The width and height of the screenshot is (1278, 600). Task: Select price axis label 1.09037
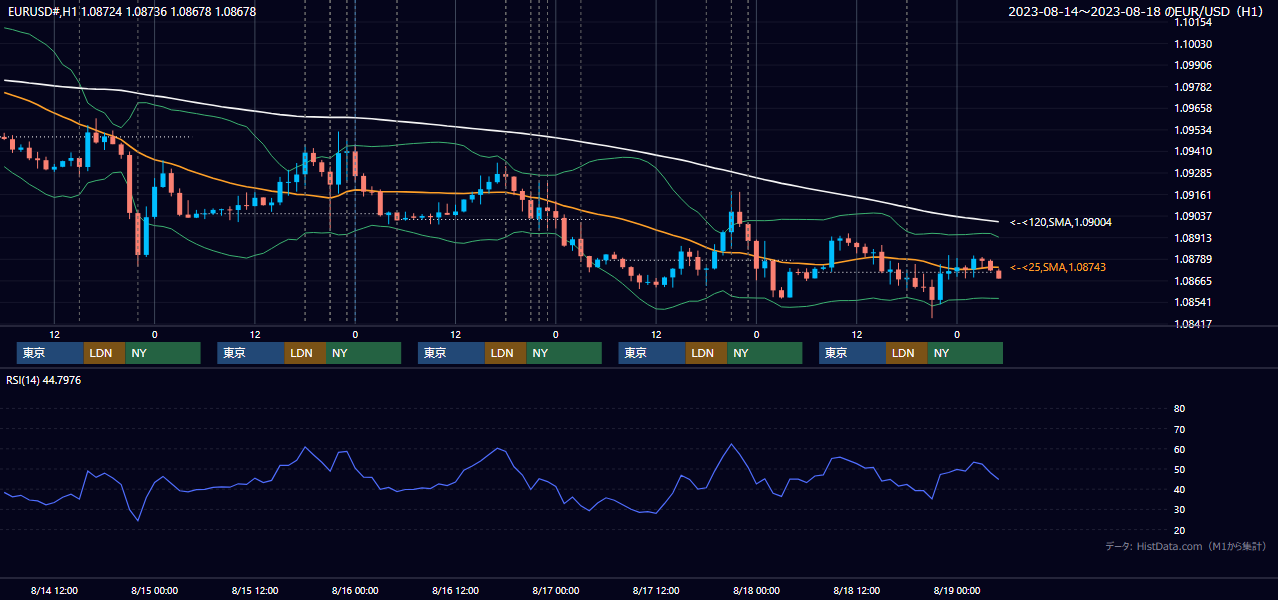(x=1193, y=216)
